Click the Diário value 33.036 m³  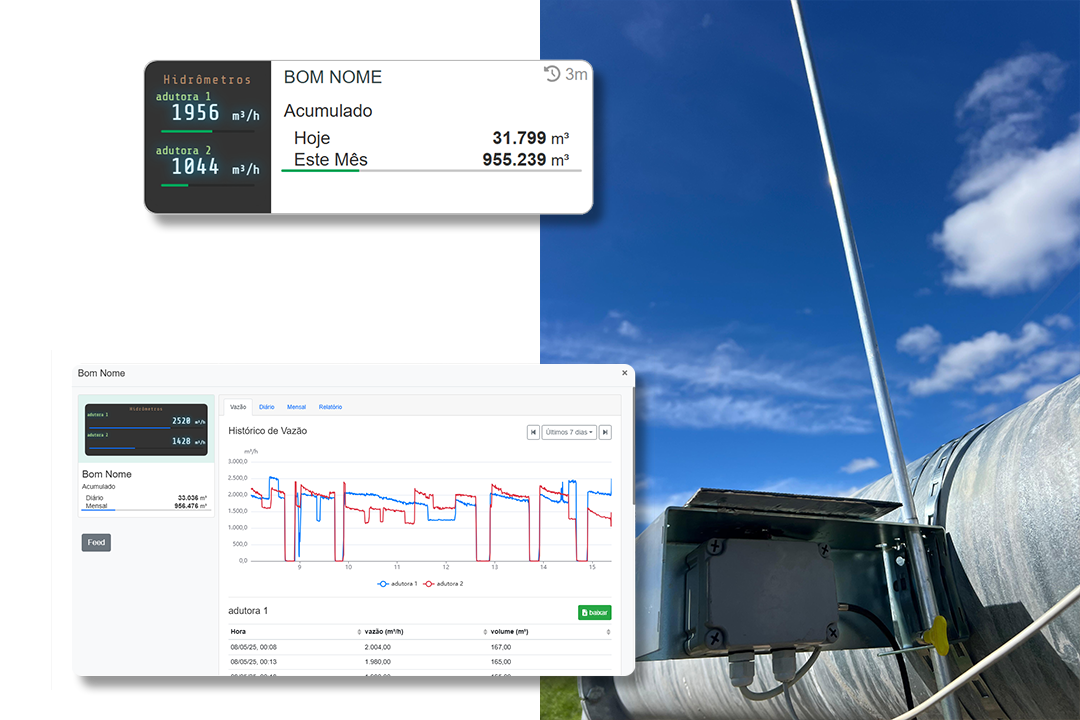tap(192, 497)
